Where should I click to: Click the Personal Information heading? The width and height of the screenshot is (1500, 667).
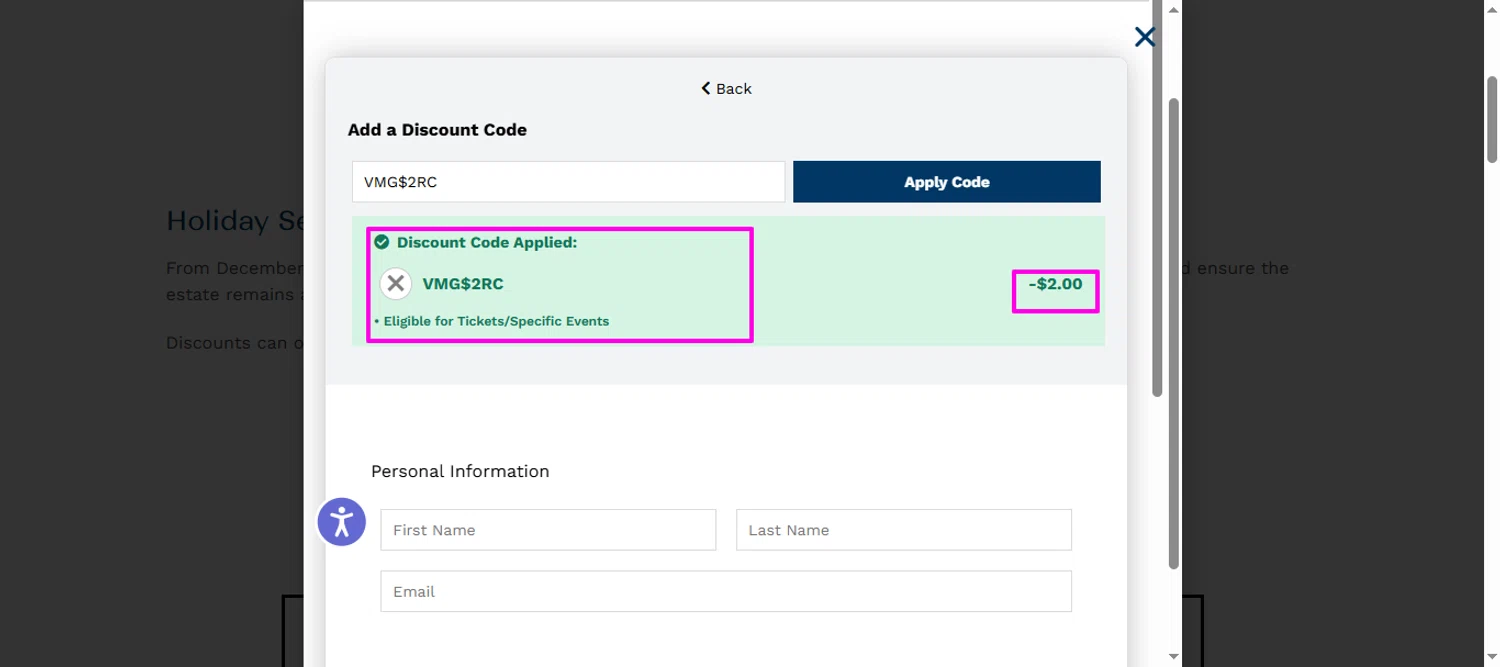460,471
